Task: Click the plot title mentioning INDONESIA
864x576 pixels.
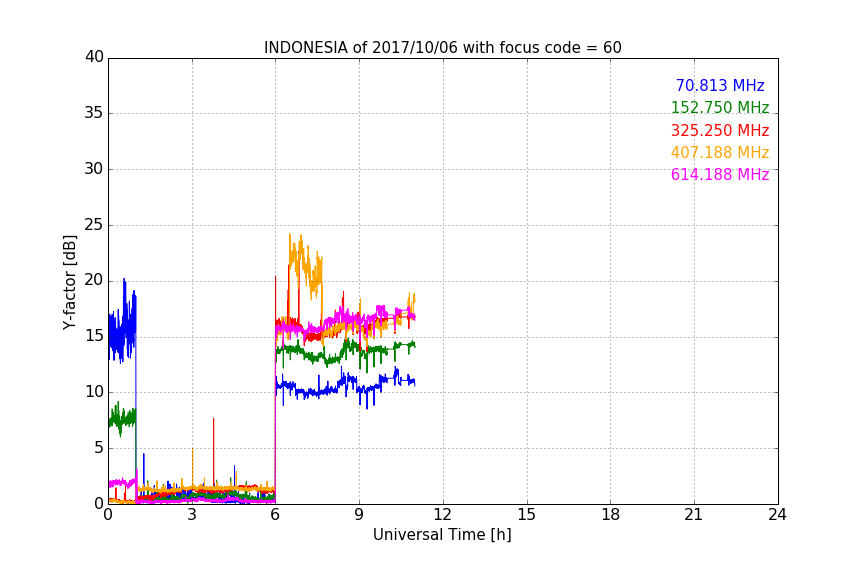Action: [442, 48]
